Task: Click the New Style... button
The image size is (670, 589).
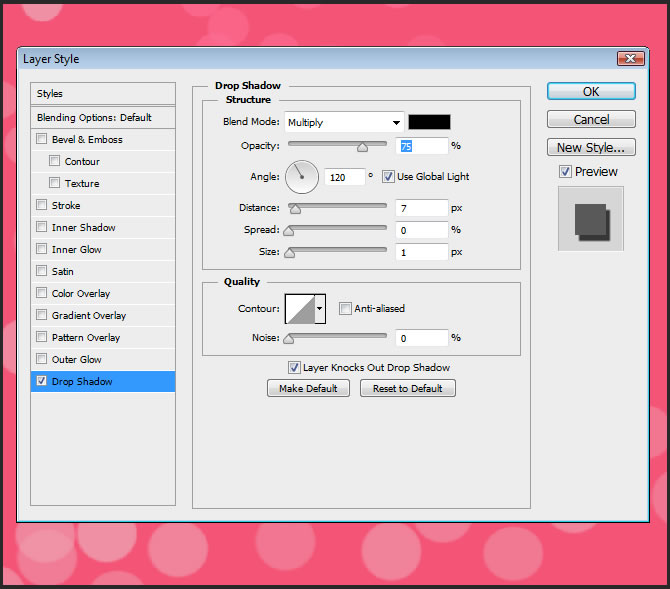Action: point(590,147)
